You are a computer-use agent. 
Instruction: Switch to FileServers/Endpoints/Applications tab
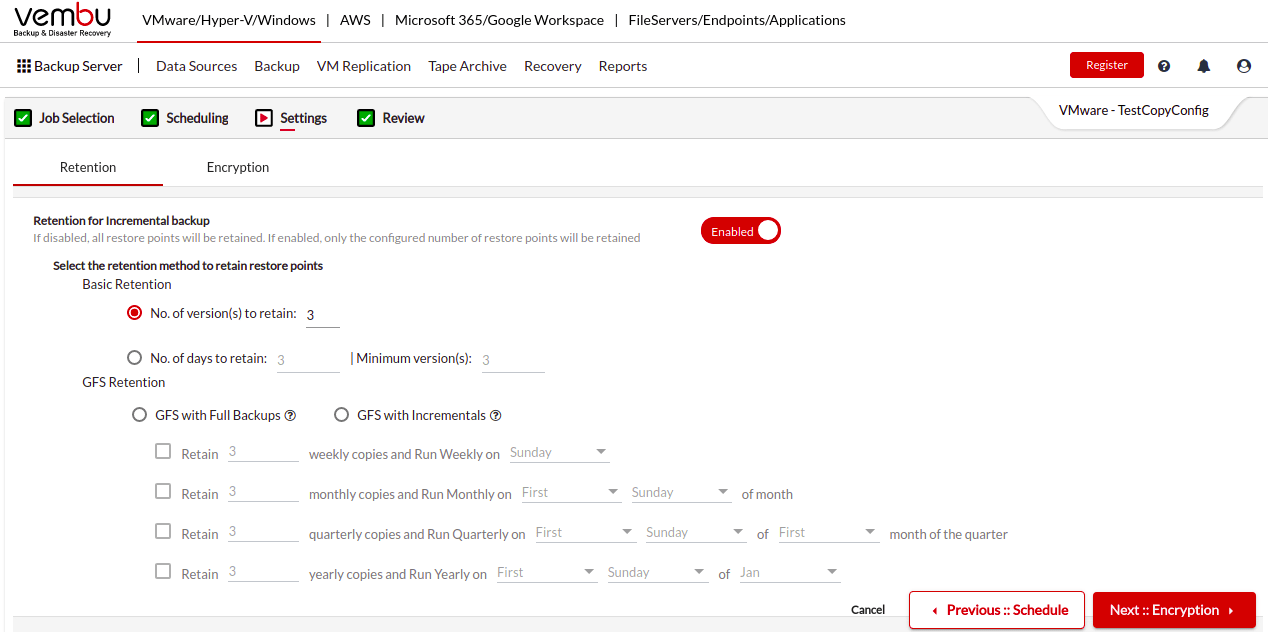[x=737, y=20]
